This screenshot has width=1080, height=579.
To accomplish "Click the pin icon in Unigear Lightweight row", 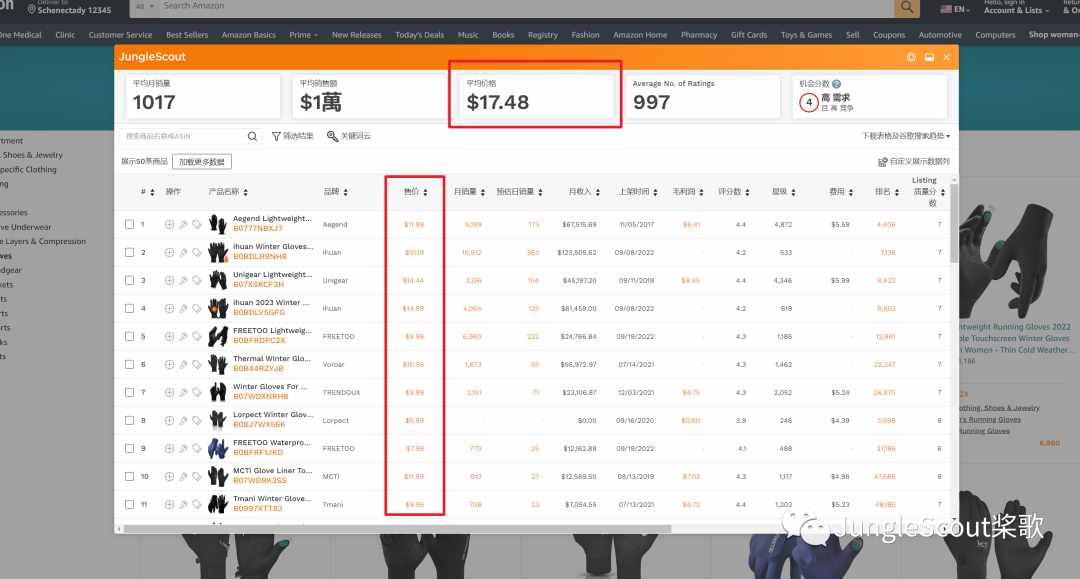I will (x=183, y=280).
